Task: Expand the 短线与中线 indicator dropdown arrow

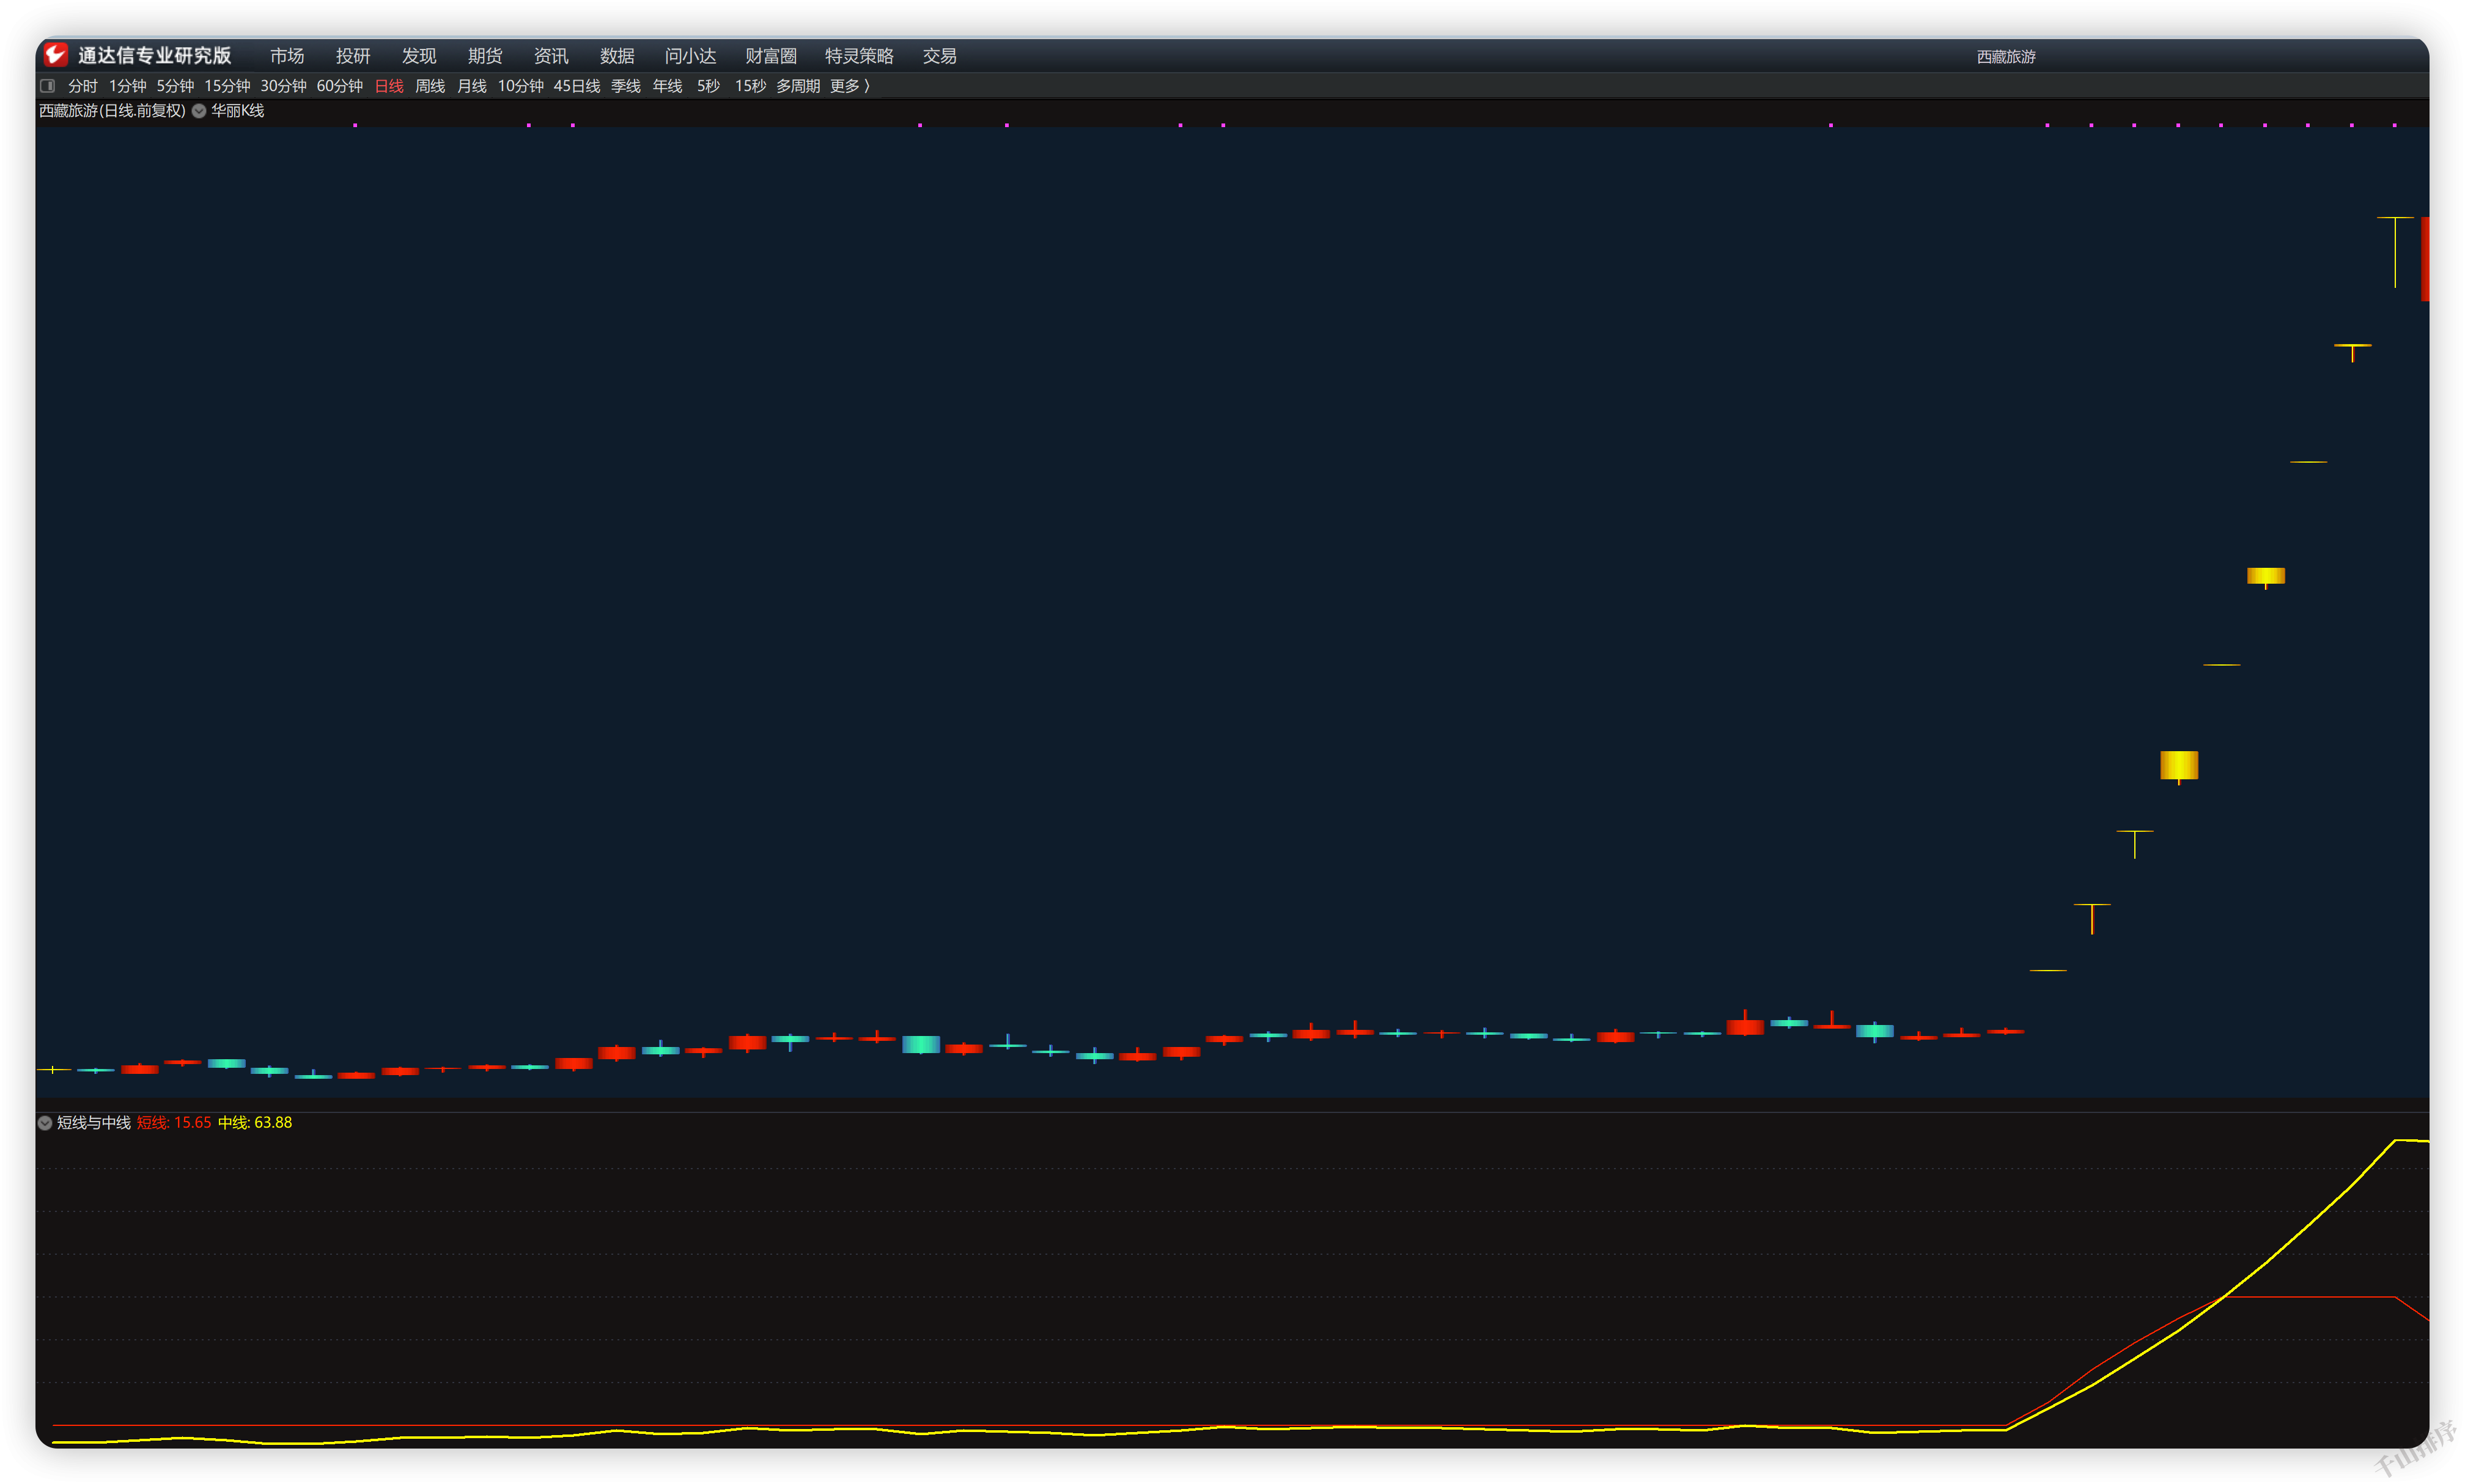Action: coord(45,1123)
